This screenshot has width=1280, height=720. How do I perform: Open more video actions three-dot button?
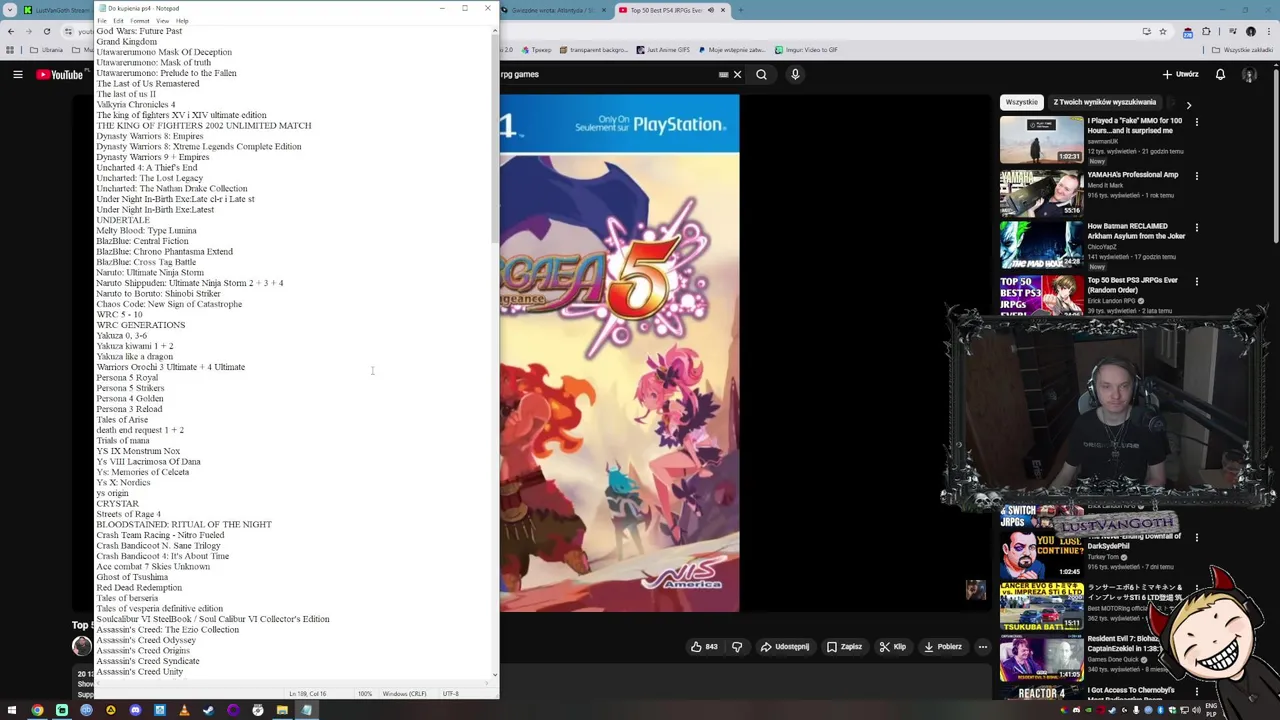click(982, 647)
